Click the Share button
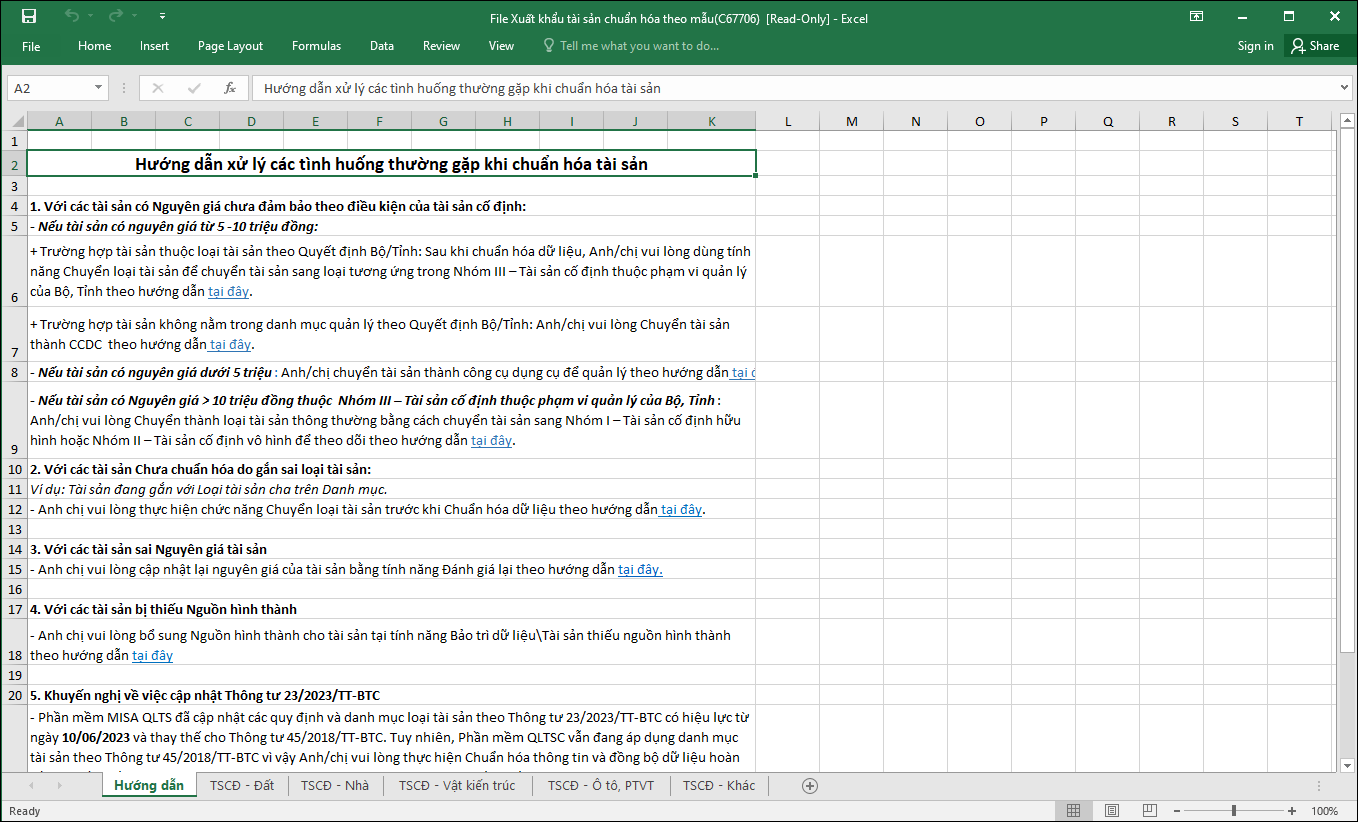 (1314, 46)
